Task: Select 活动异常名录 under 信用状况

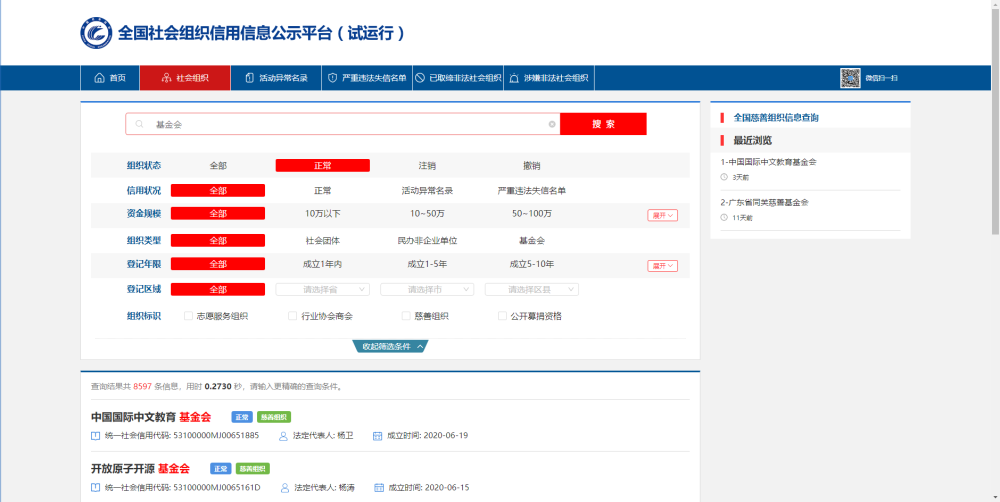Action: pos(427,190)
